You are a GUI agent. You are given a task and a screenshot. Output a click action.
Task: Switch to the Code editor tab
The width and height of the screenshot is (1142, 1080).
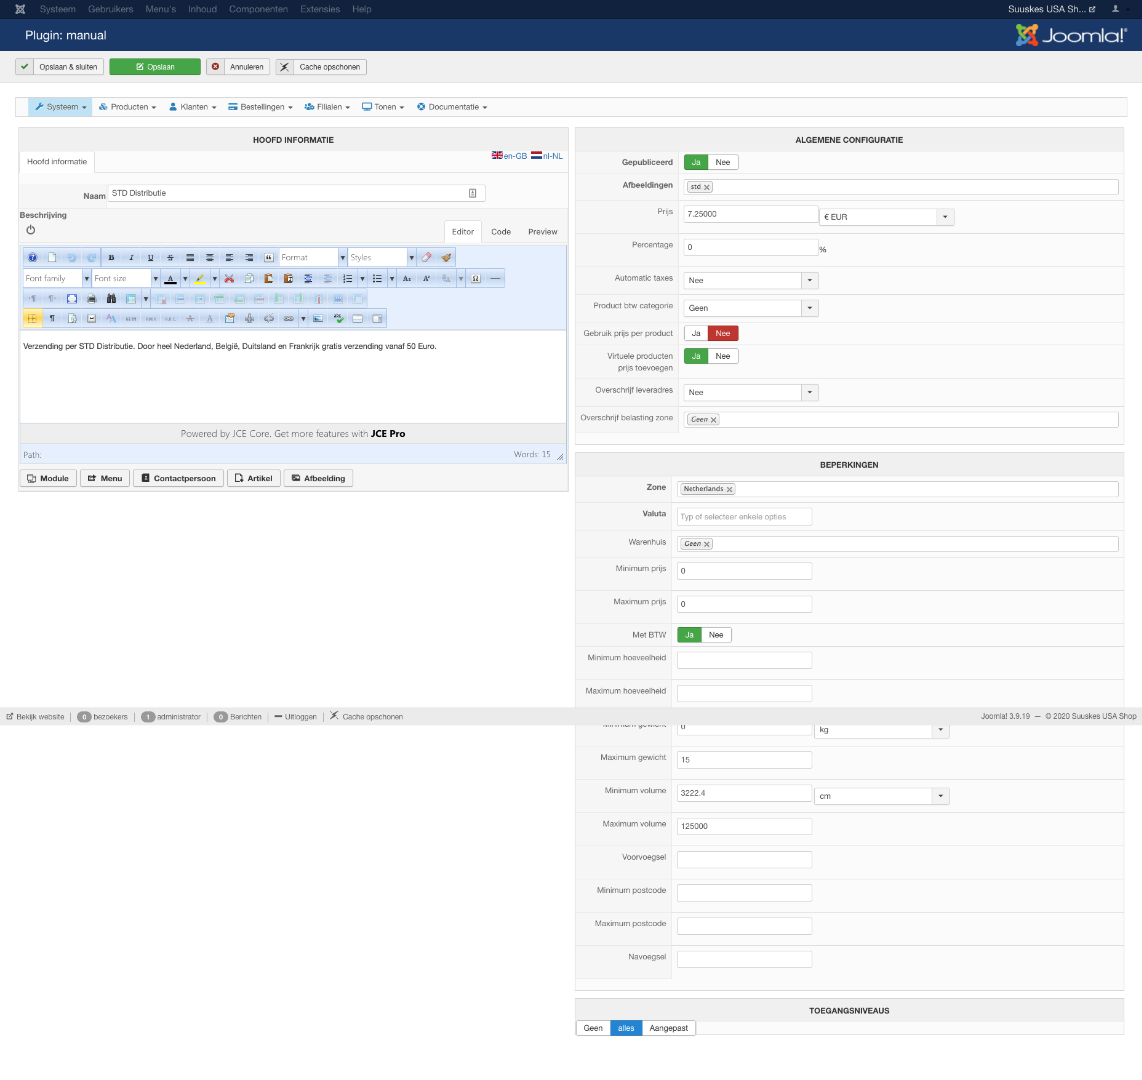click(501, 232)
